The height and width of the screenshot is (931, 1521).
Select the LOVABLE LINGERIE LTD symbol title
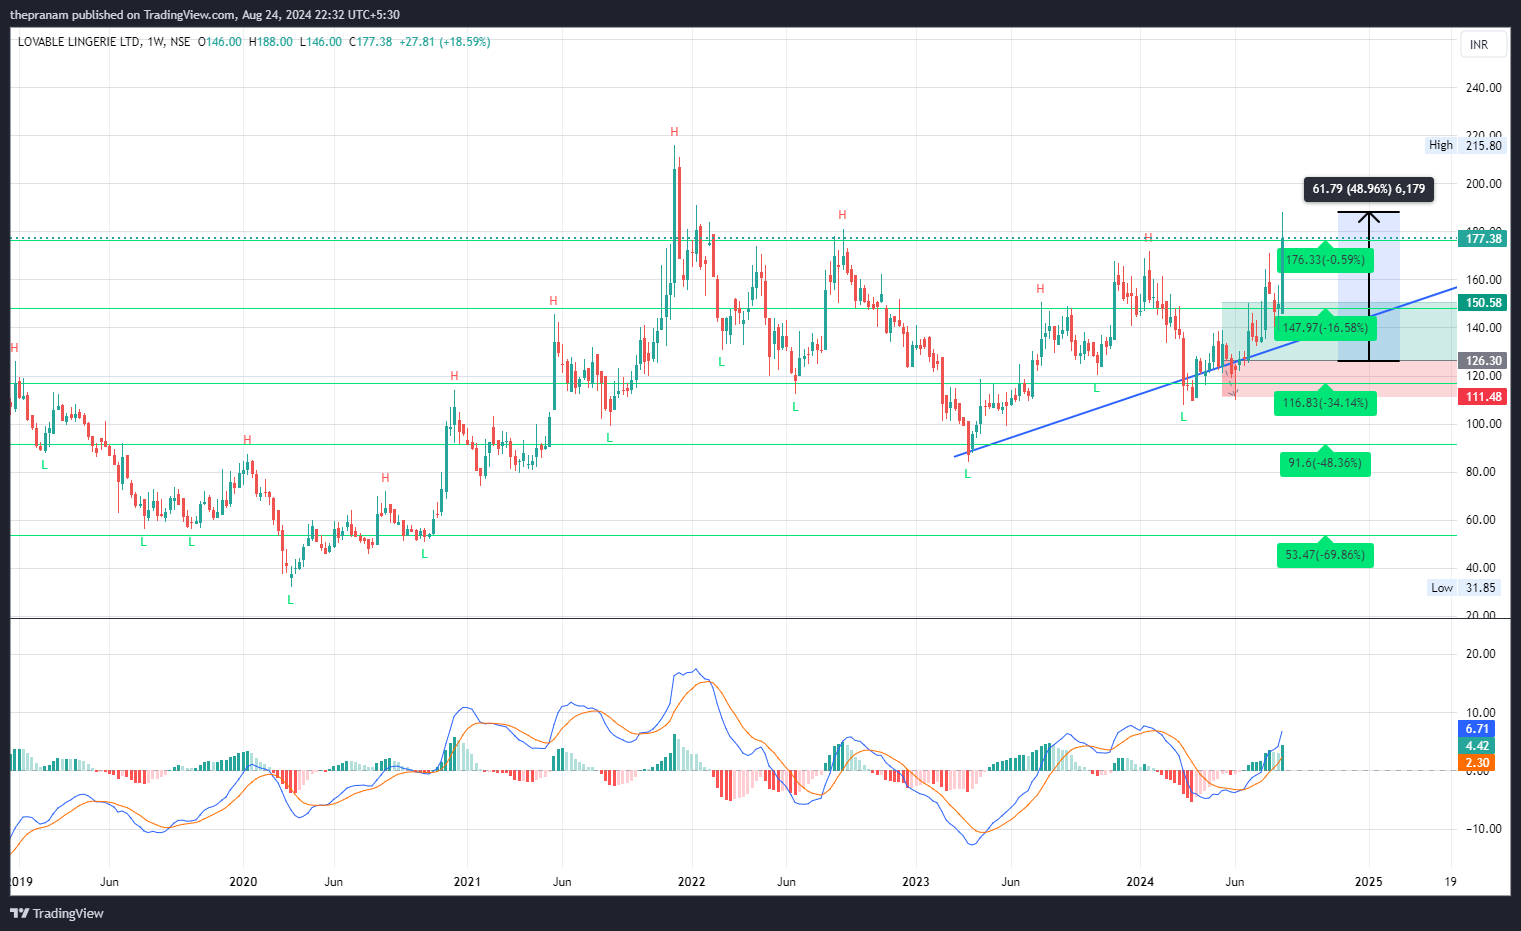(x=80, y=42)
